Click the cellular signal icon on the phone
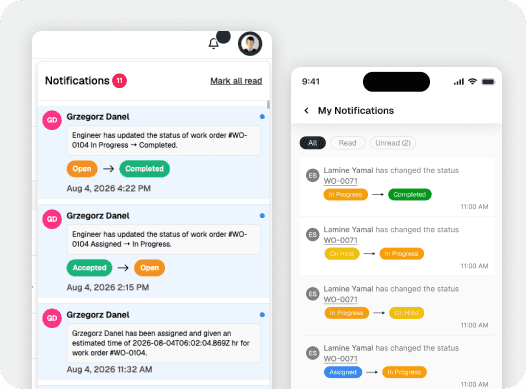Image resolution: width=526 pixels, height=389 pixels. pos(459,81)
